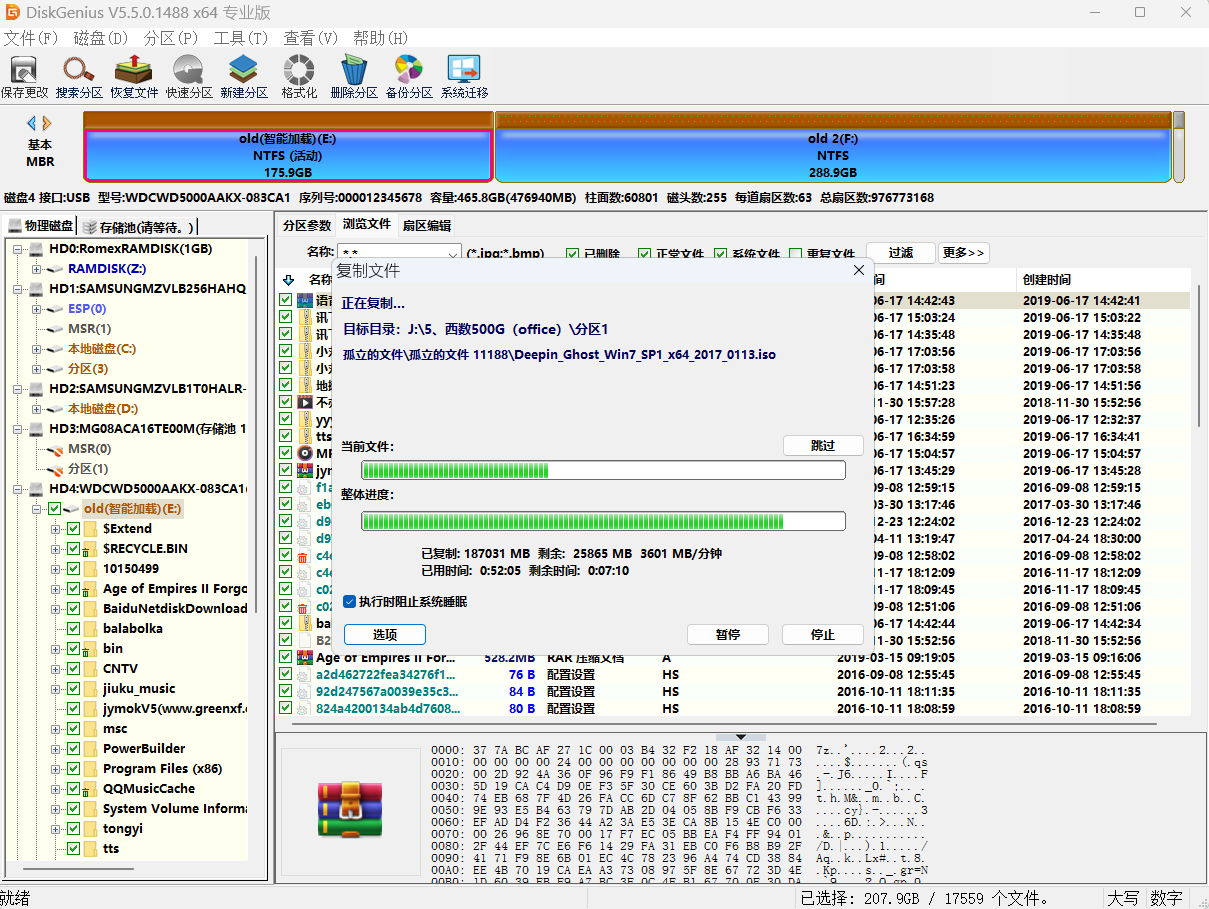The image size is (1209, 909).
Task: Switch to the 分区参数 tab
Action: (x=307, y=225)
